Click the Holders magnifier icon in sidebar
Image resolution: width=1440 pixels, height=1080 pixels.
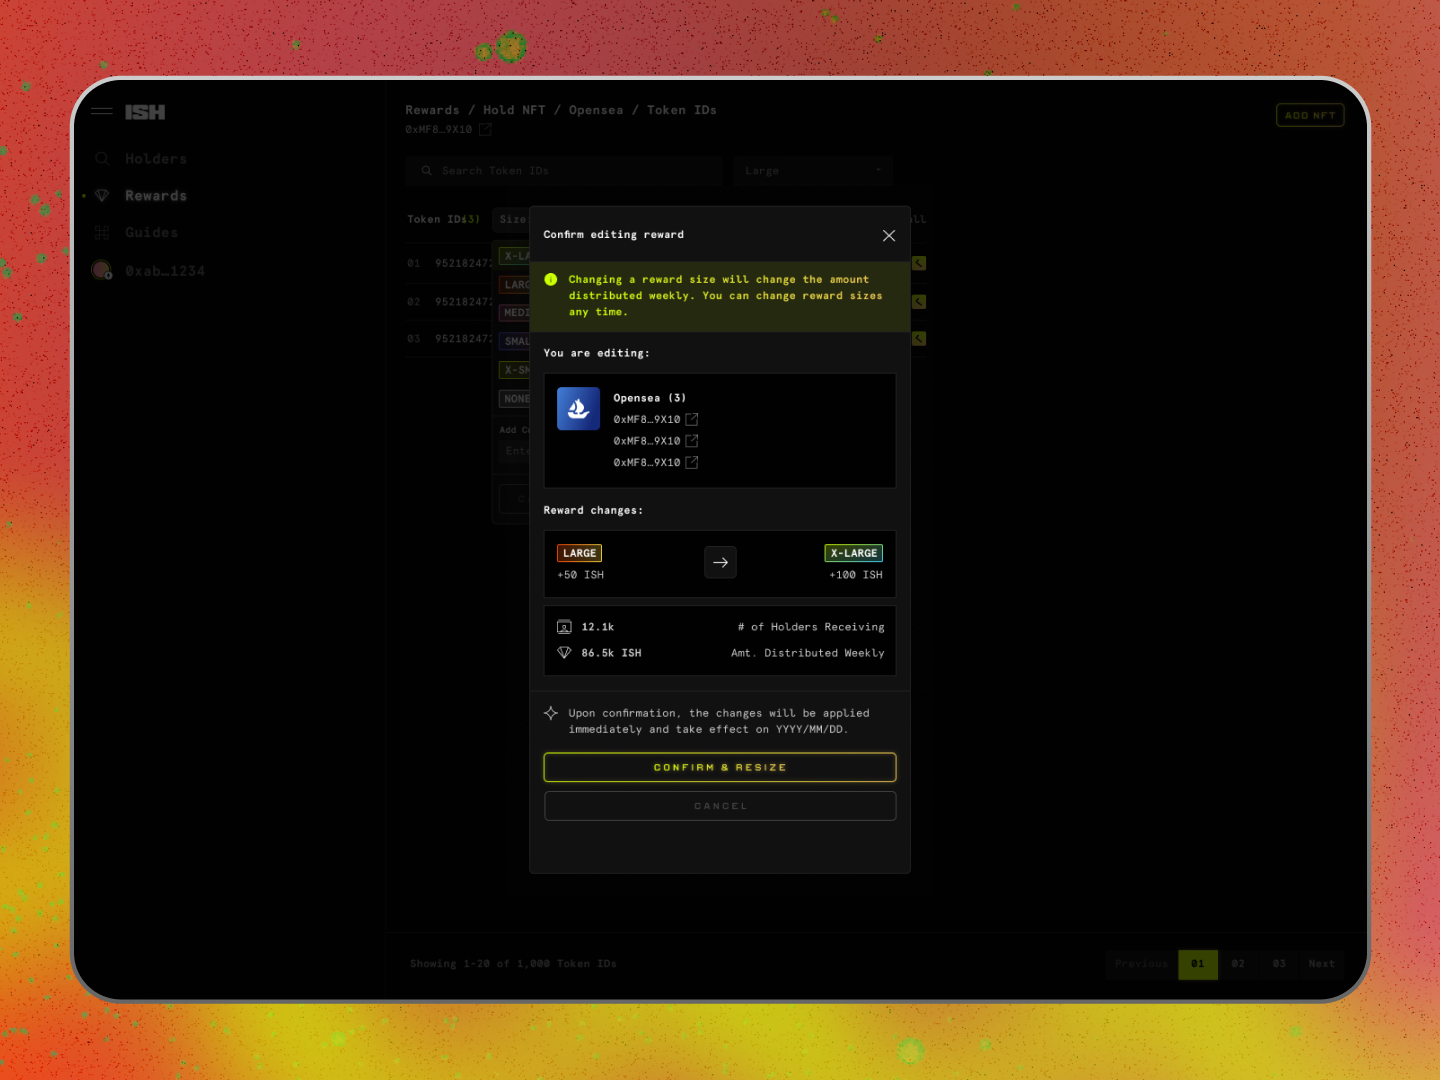tap(102, 158)
